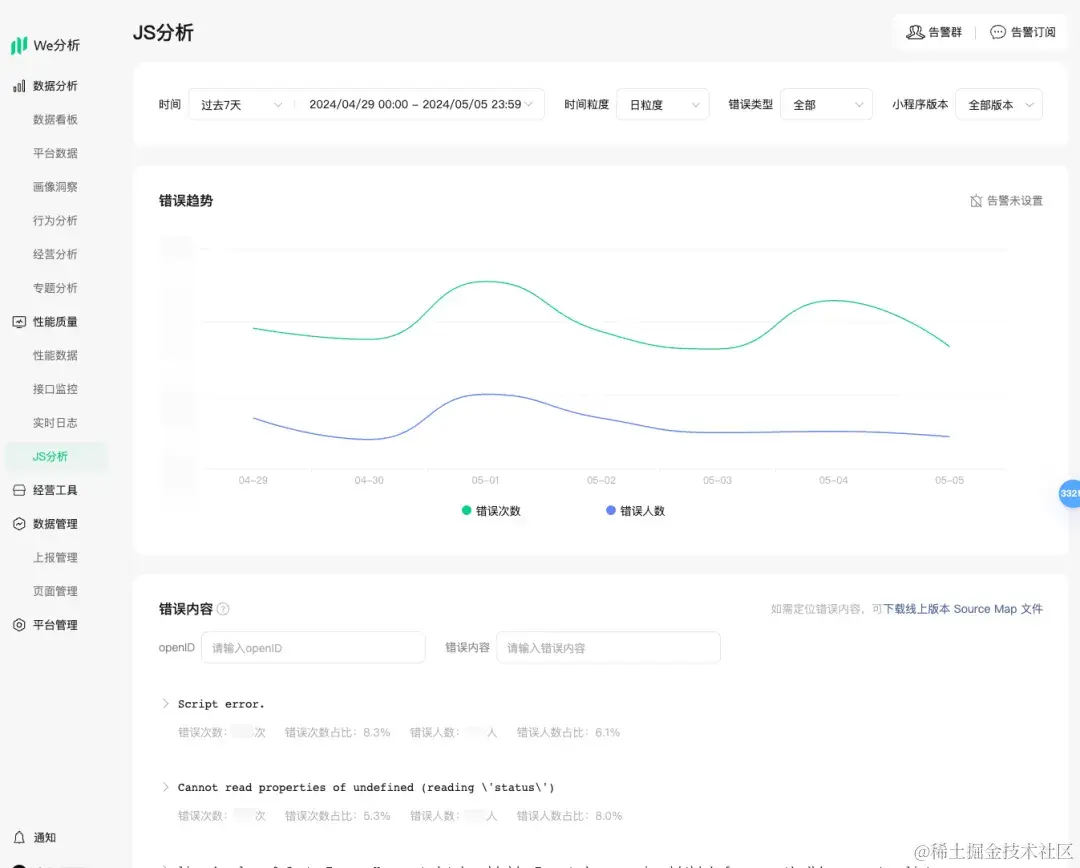Click the We分析 logo icon
Image resolution: width=1080 pixels, height=868 pixels.
pyautogui.click(x=19, y=45)
